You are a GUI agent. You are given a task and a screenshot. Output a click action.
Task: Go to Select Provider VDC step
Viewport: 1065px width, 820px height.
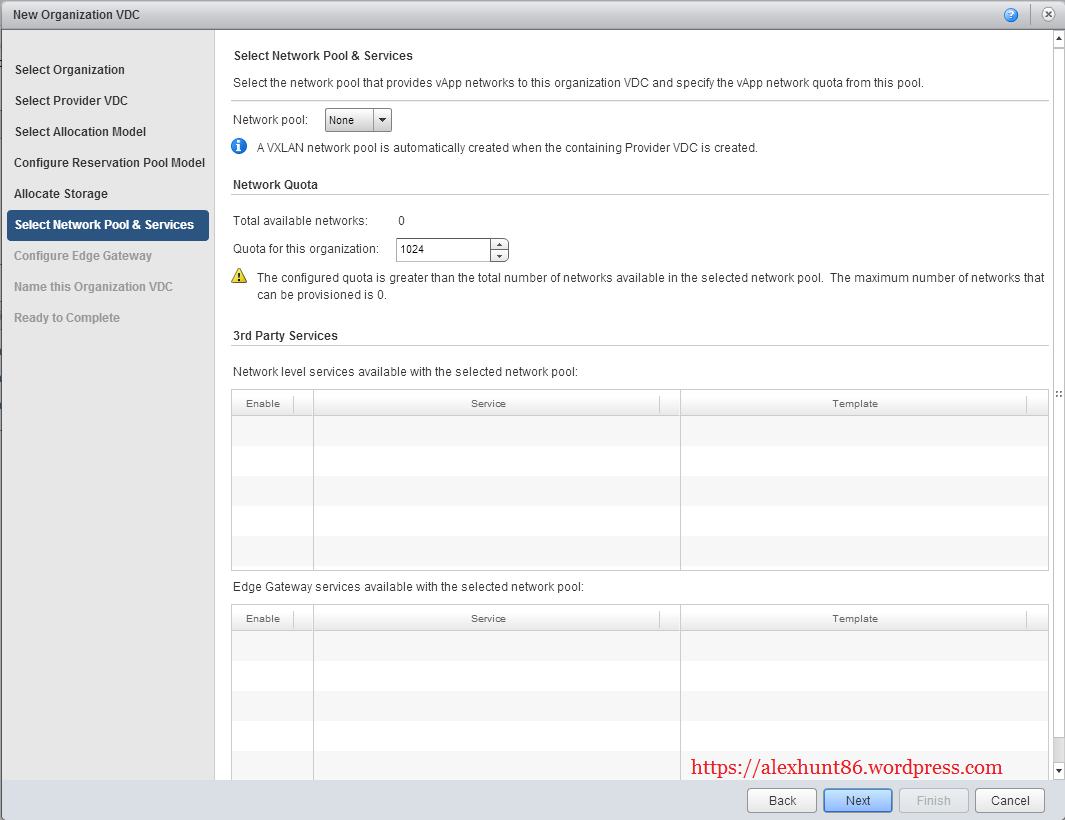(x=71, y=101)
